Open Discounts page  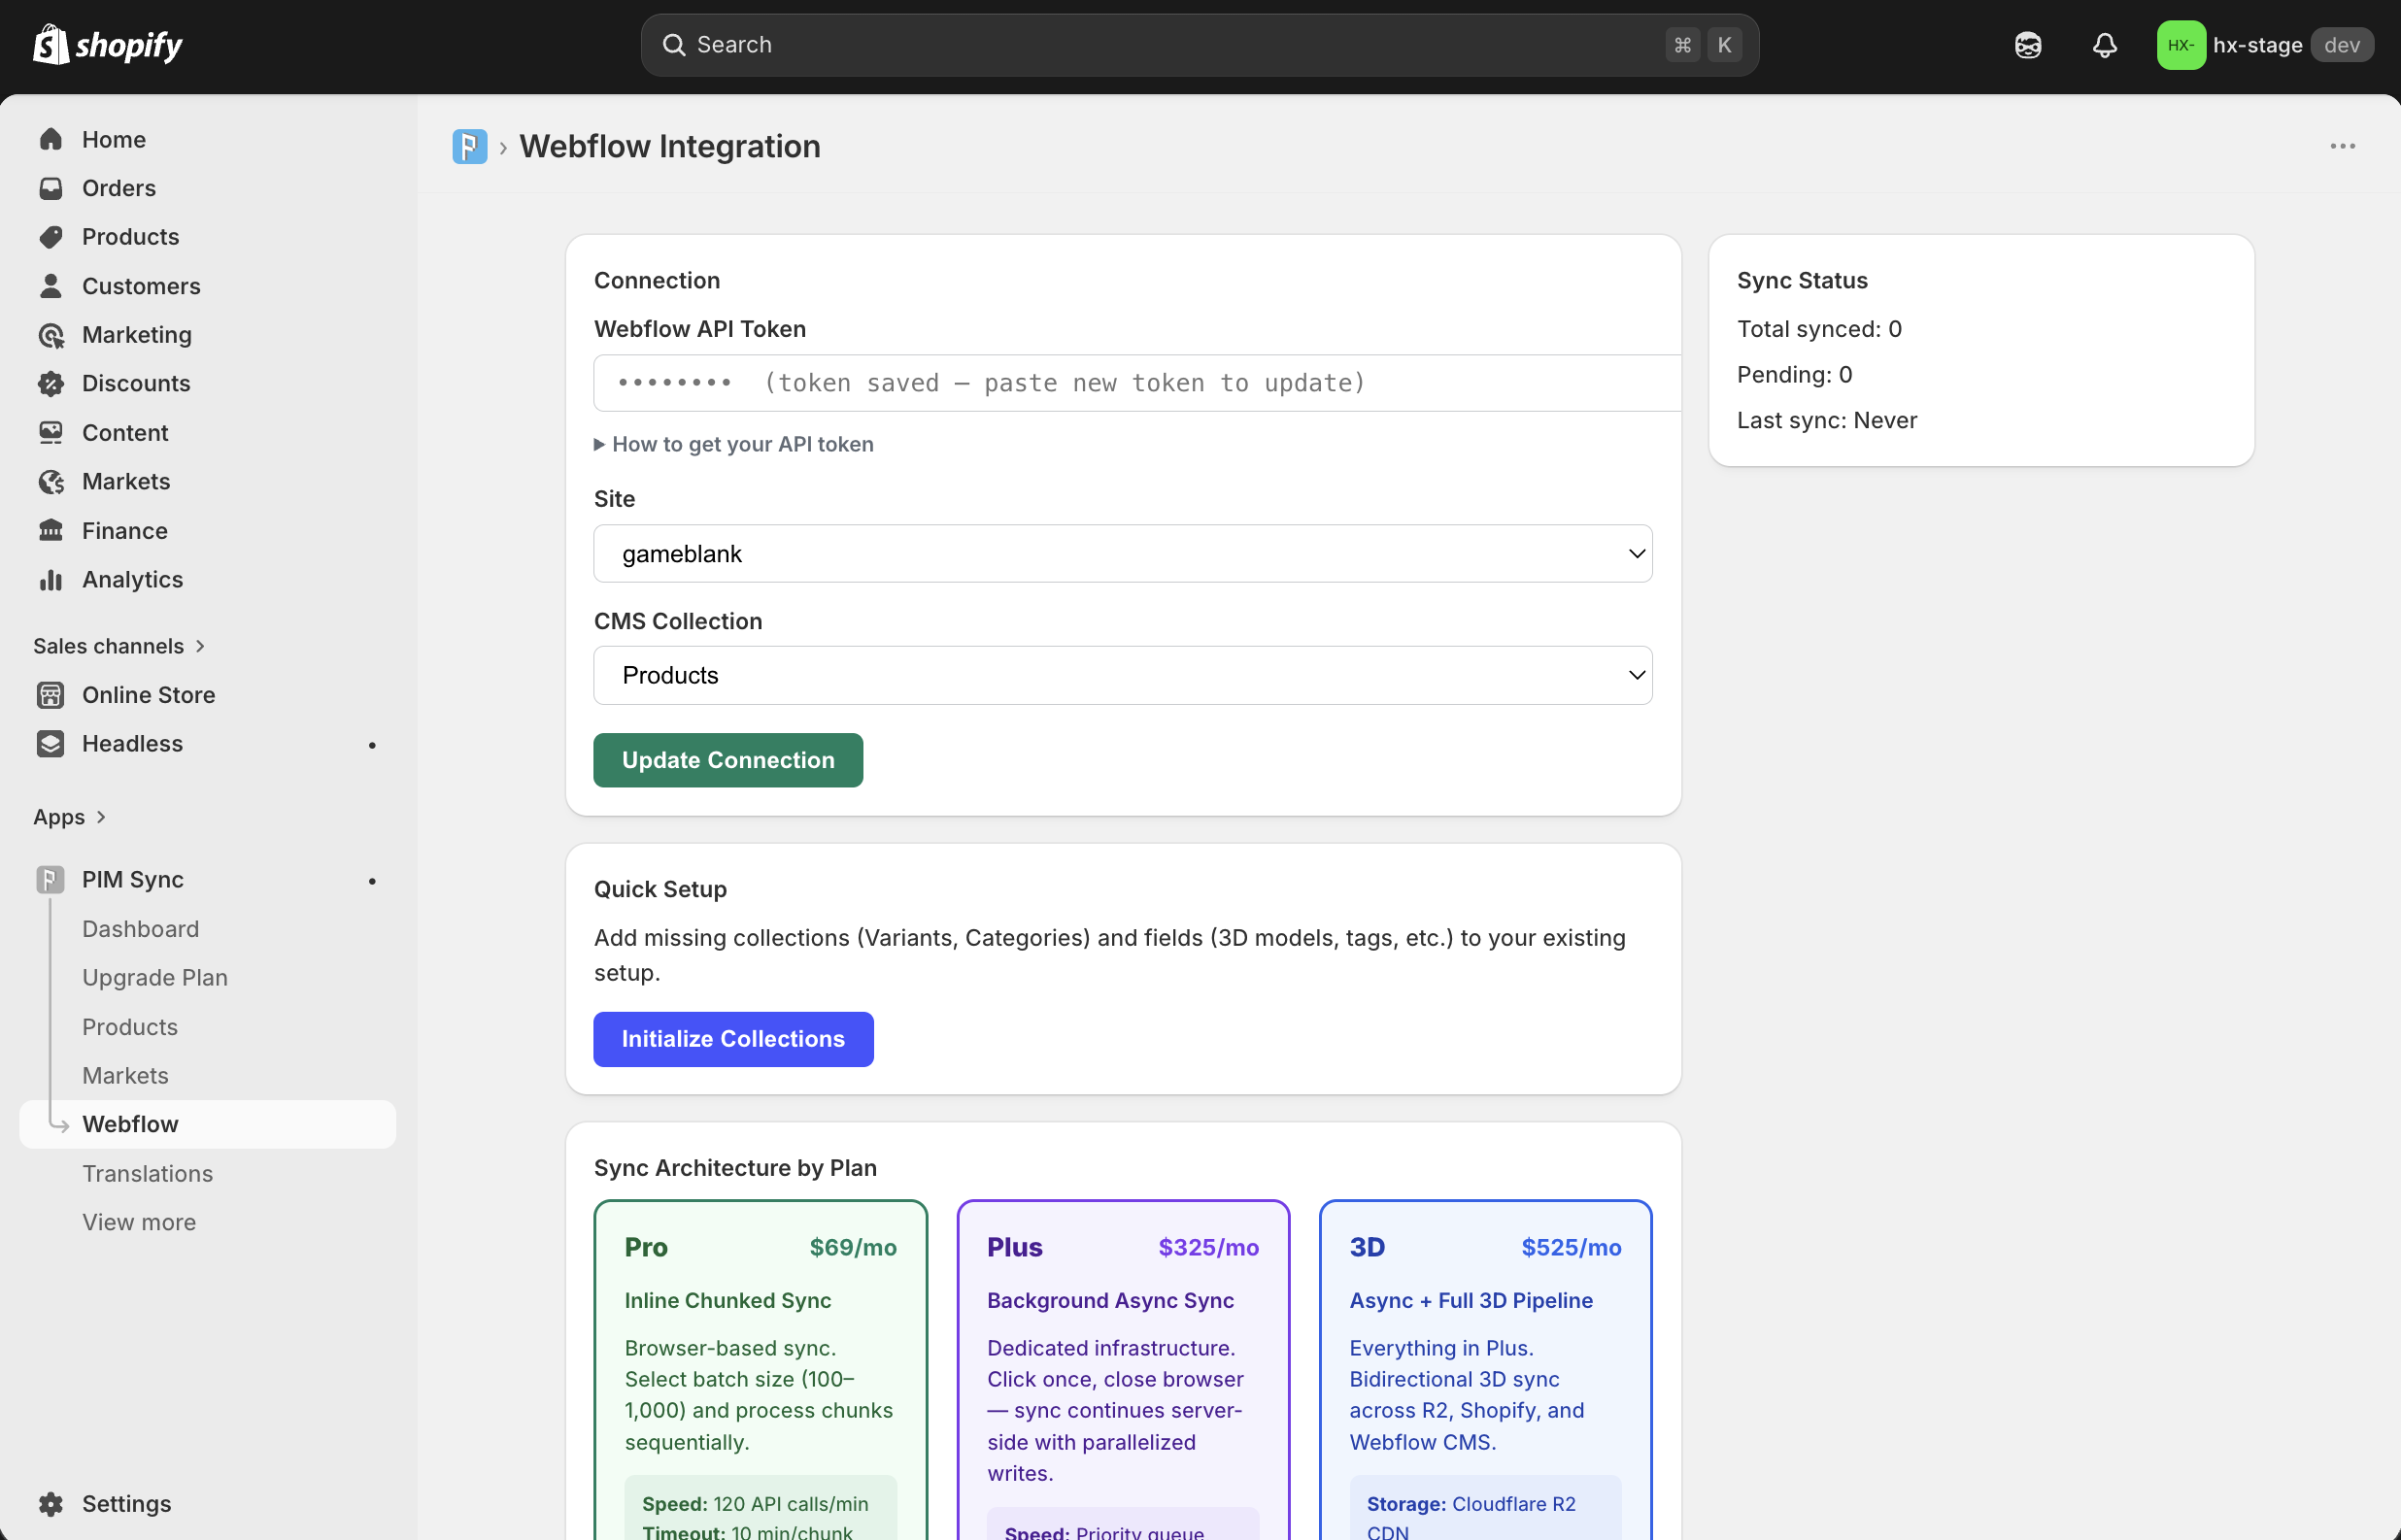(136, 383)
